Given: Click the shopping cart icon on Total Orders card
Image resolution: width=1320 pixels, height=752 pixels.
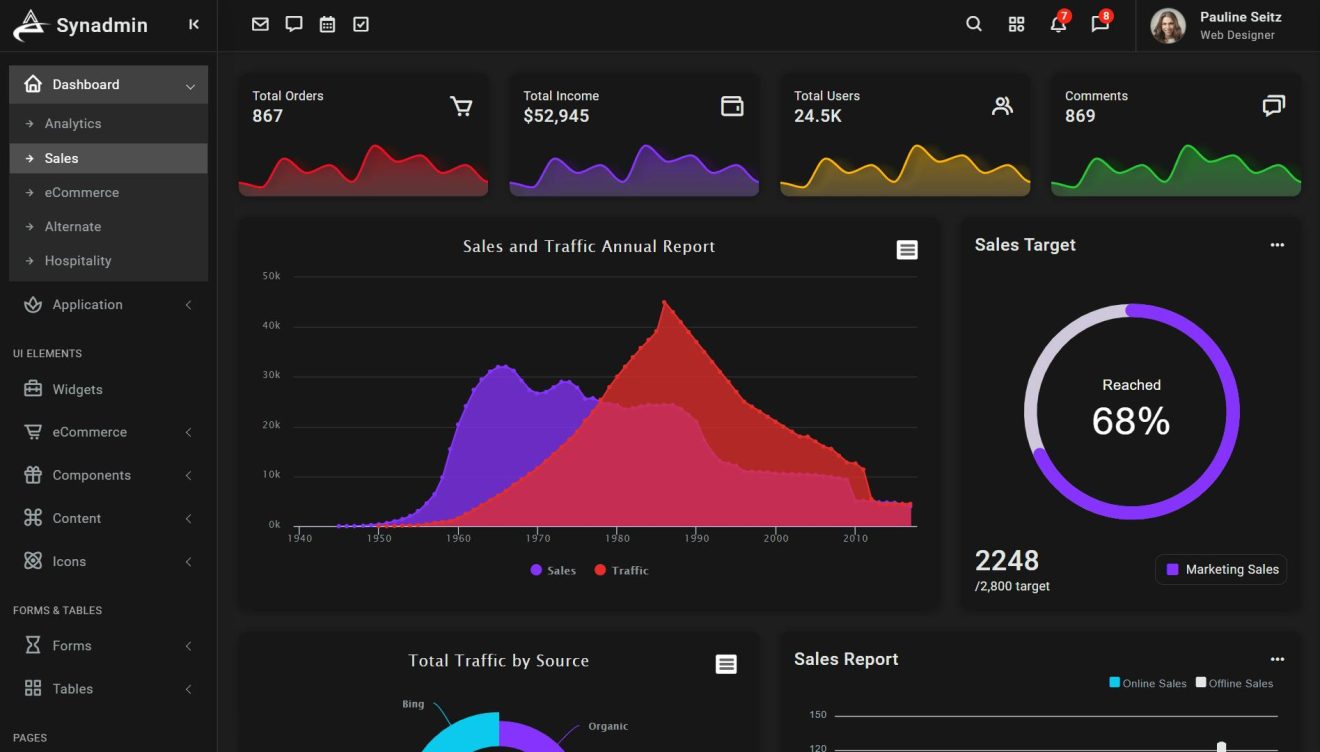Looking at the screenshot, I should (460, 106).
